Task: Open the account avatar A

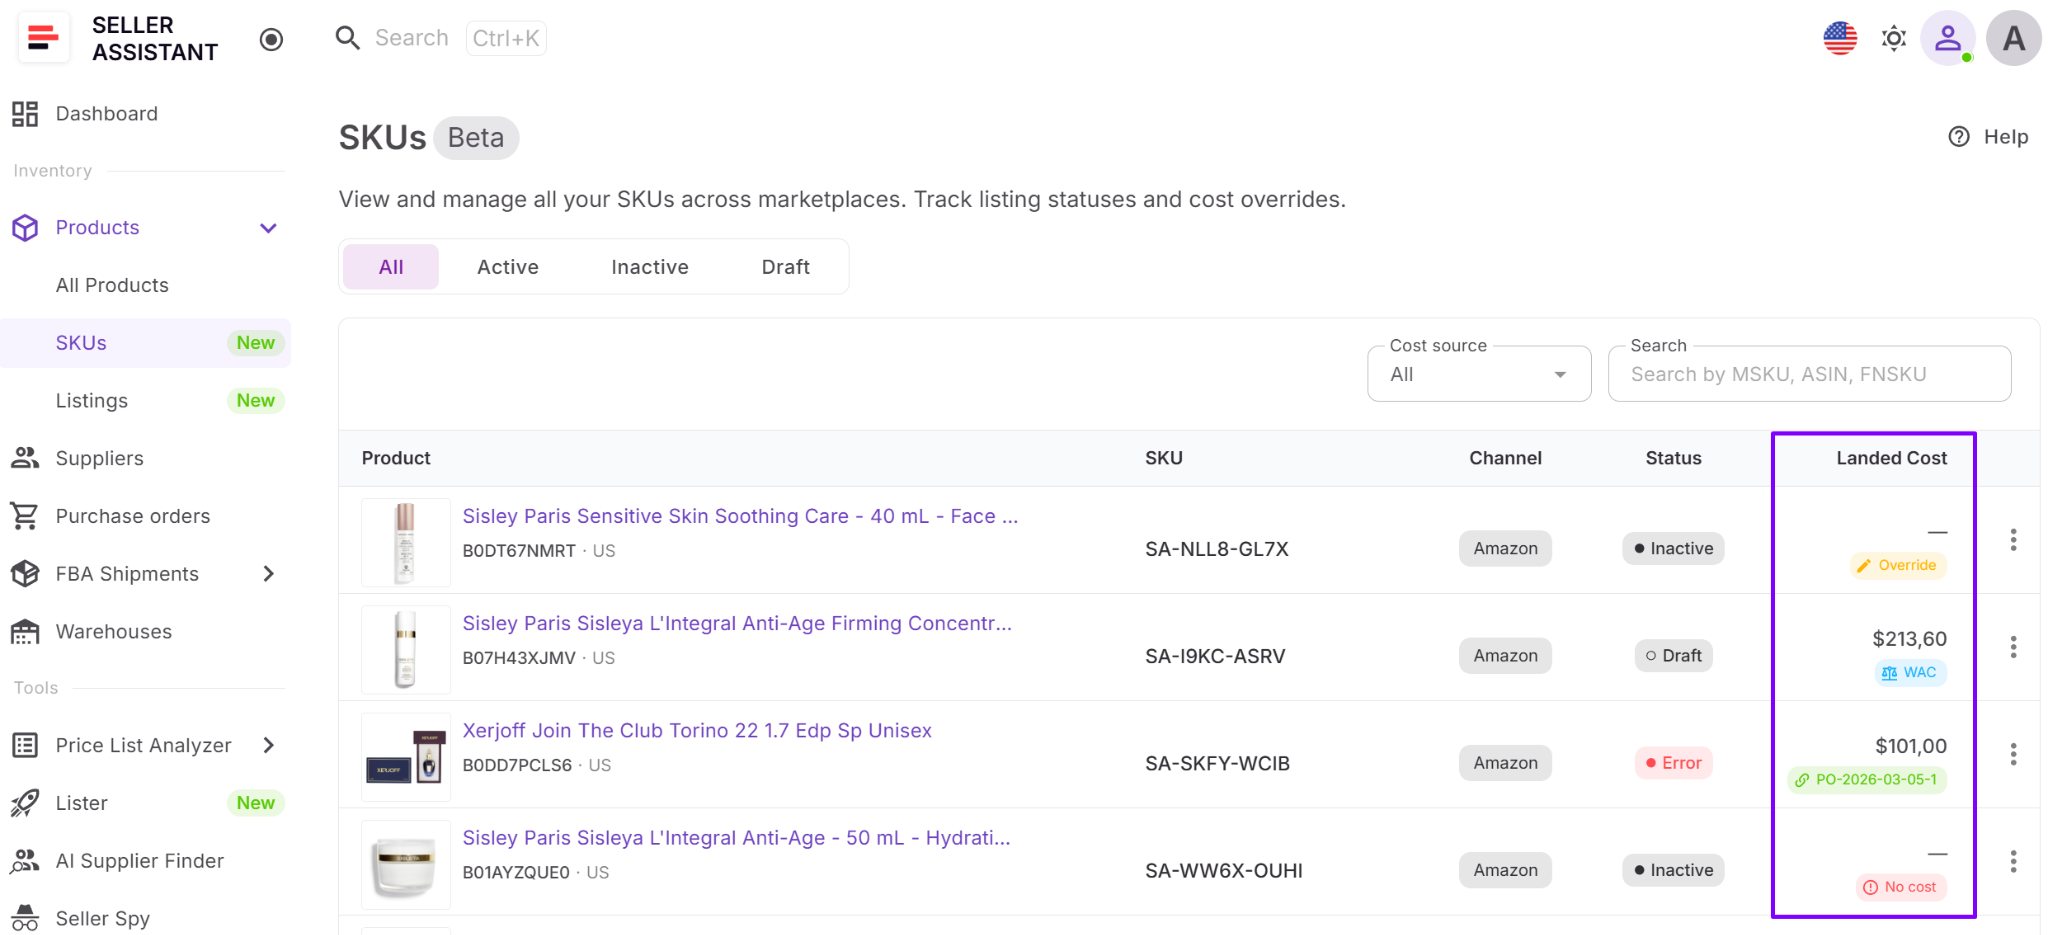Action: pos(2013,39)
